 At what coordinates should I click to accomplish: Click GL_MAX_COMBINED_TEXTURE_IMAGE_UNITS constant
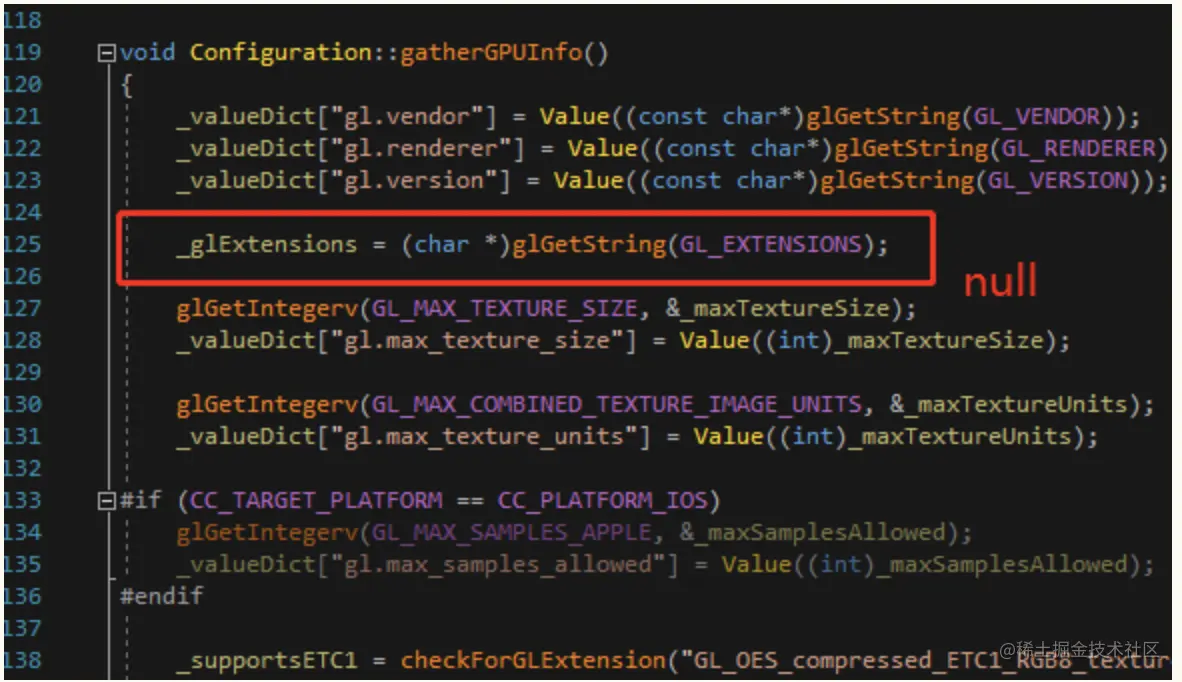(616, 405)
